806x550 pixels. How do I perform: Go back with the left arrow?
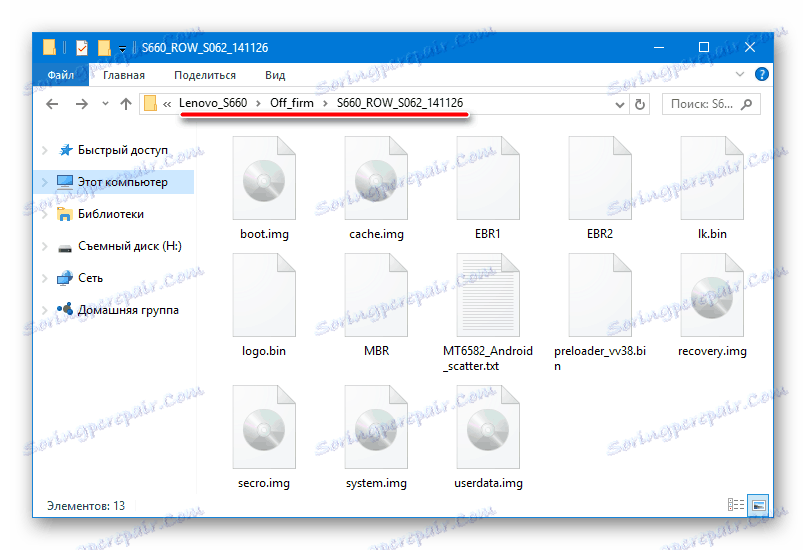52,104
